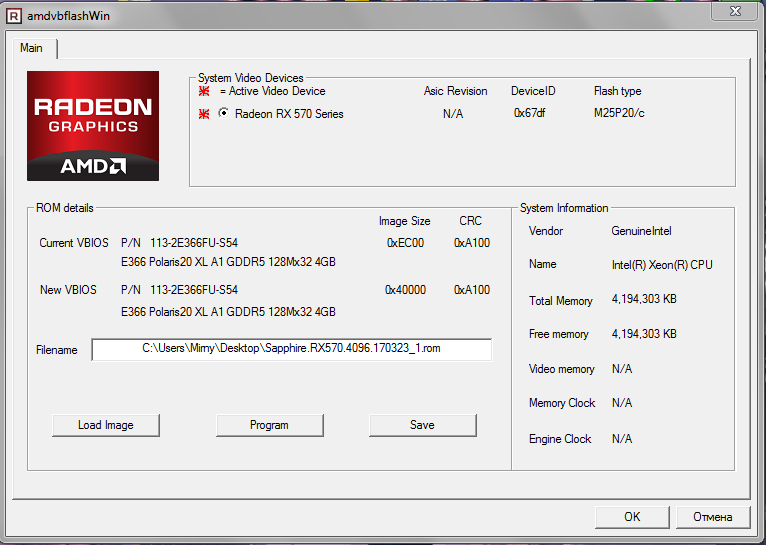Click the red star legend icon for Active Video Device
This screenshot has height=545, width=766.
[x=204, y=91]
